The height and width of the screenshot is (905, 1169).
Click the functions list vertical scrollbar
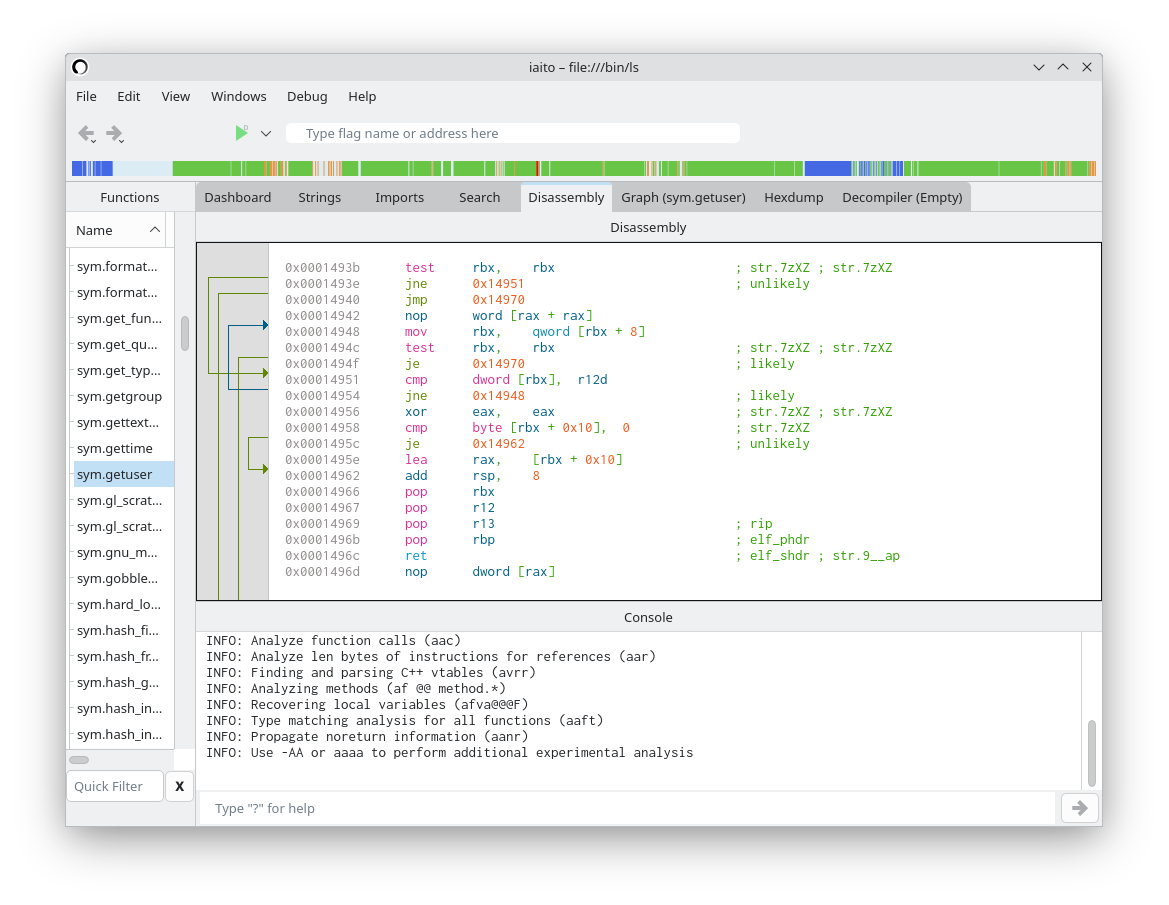[x=185, y=333]
